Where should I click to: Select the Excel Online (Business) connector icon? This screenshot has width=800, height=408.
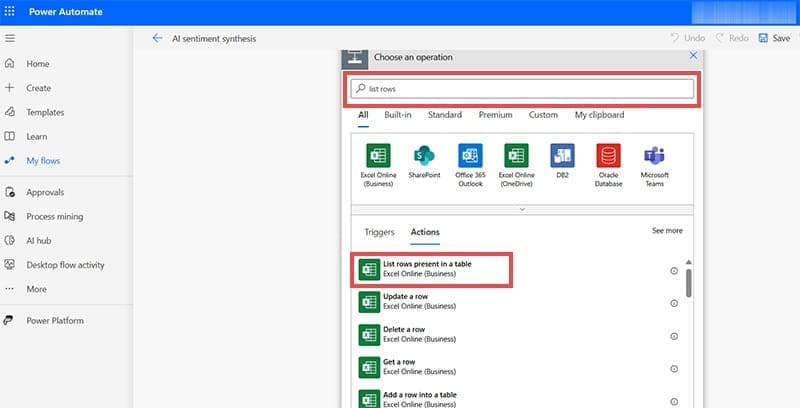(378, 156)
